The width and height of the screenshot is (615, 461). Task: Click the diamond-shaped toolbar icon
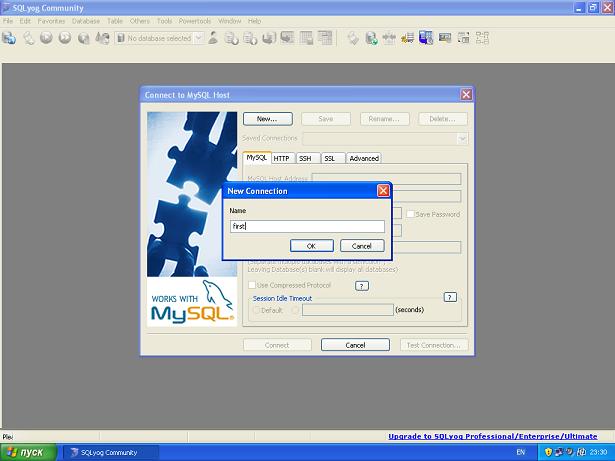tap(353, 38)
